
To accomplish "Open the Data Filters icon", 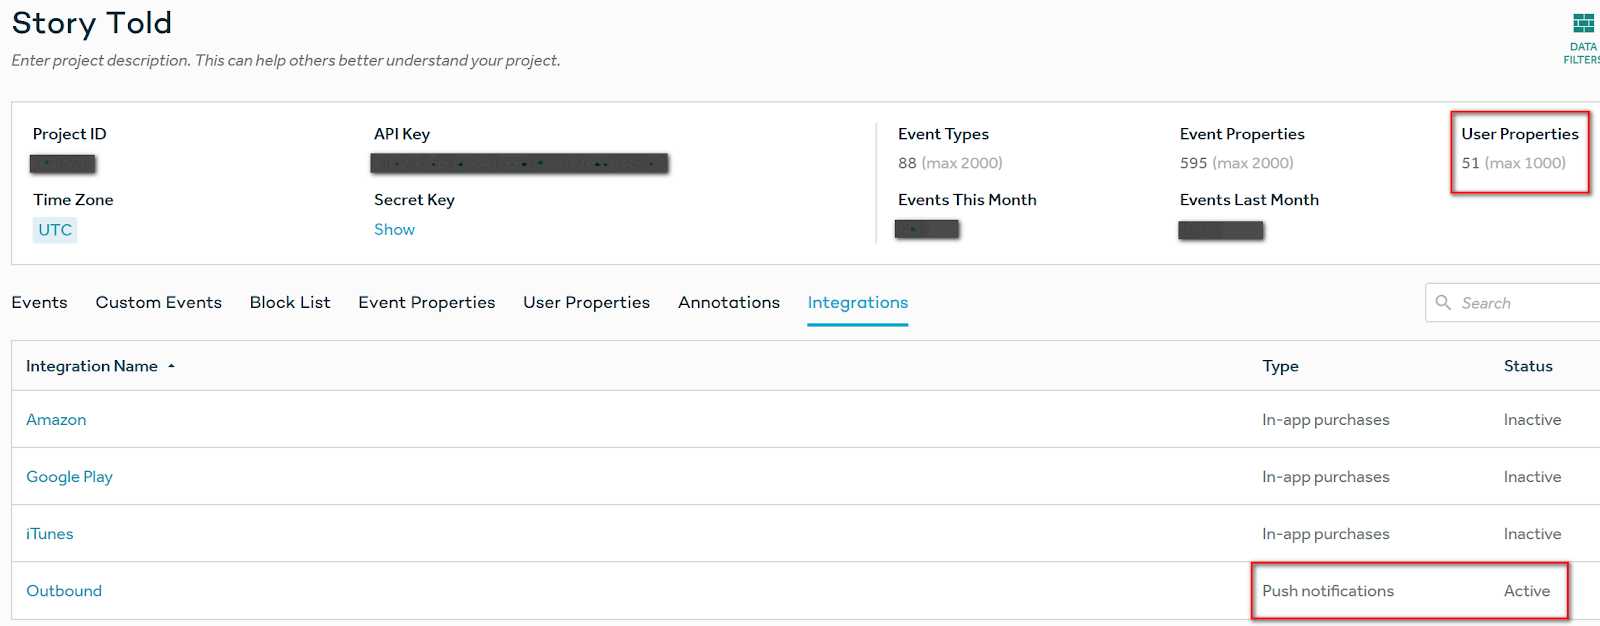I will pos(1583,24).
